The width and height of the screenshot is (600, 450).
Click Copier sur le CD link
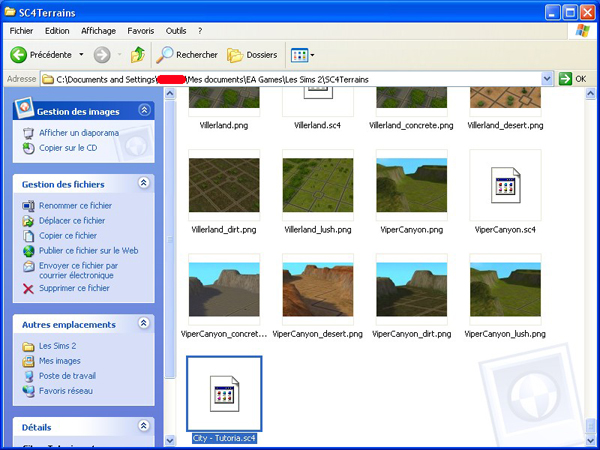pyautogui.click(x=68, y=148)
